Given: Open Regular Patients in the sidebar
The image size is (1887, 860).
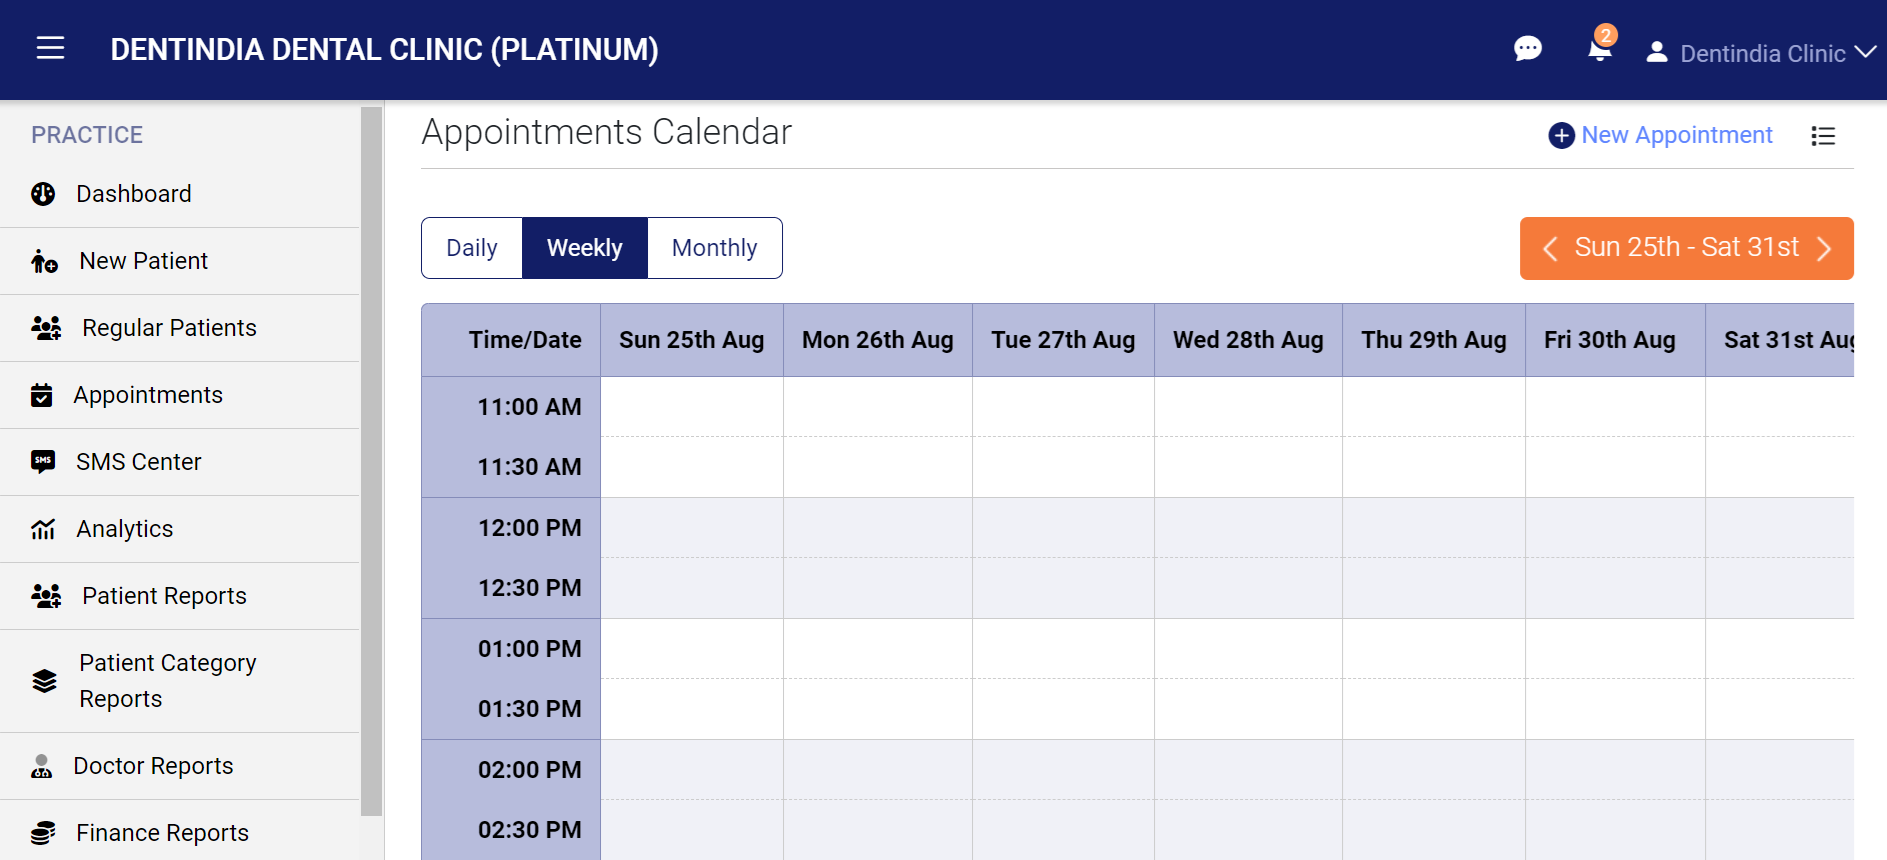Looking at the screenshot, I should [169, 328].
